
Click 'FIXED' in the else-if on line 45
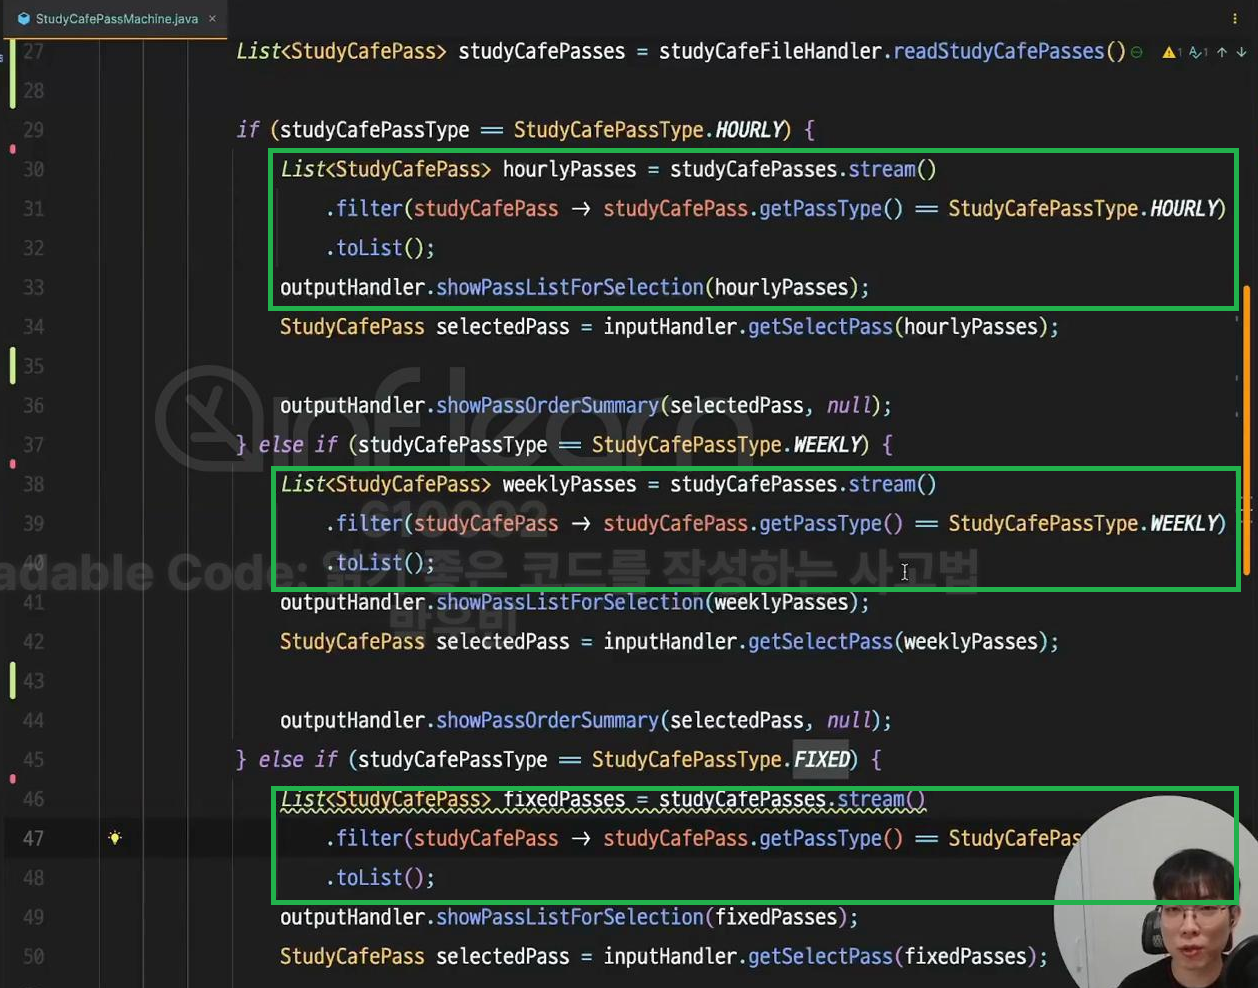(x=821, y=760)
